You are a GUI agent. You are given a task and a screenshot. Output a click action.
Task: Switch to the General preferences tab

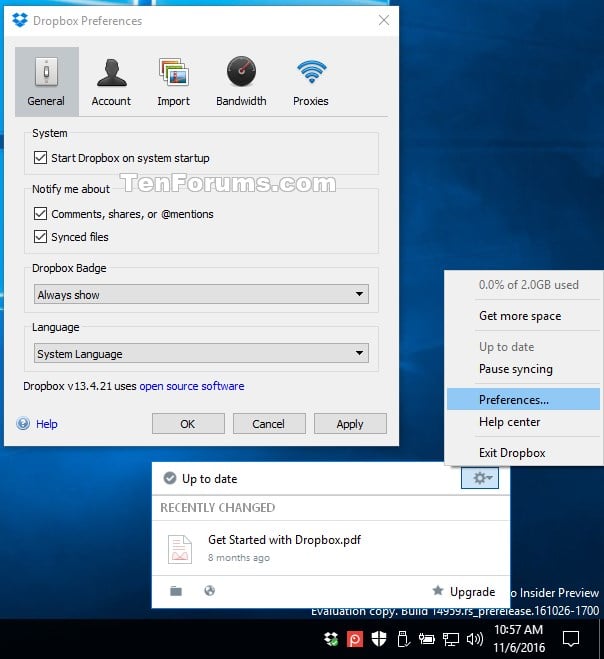[x=46, y=82]
